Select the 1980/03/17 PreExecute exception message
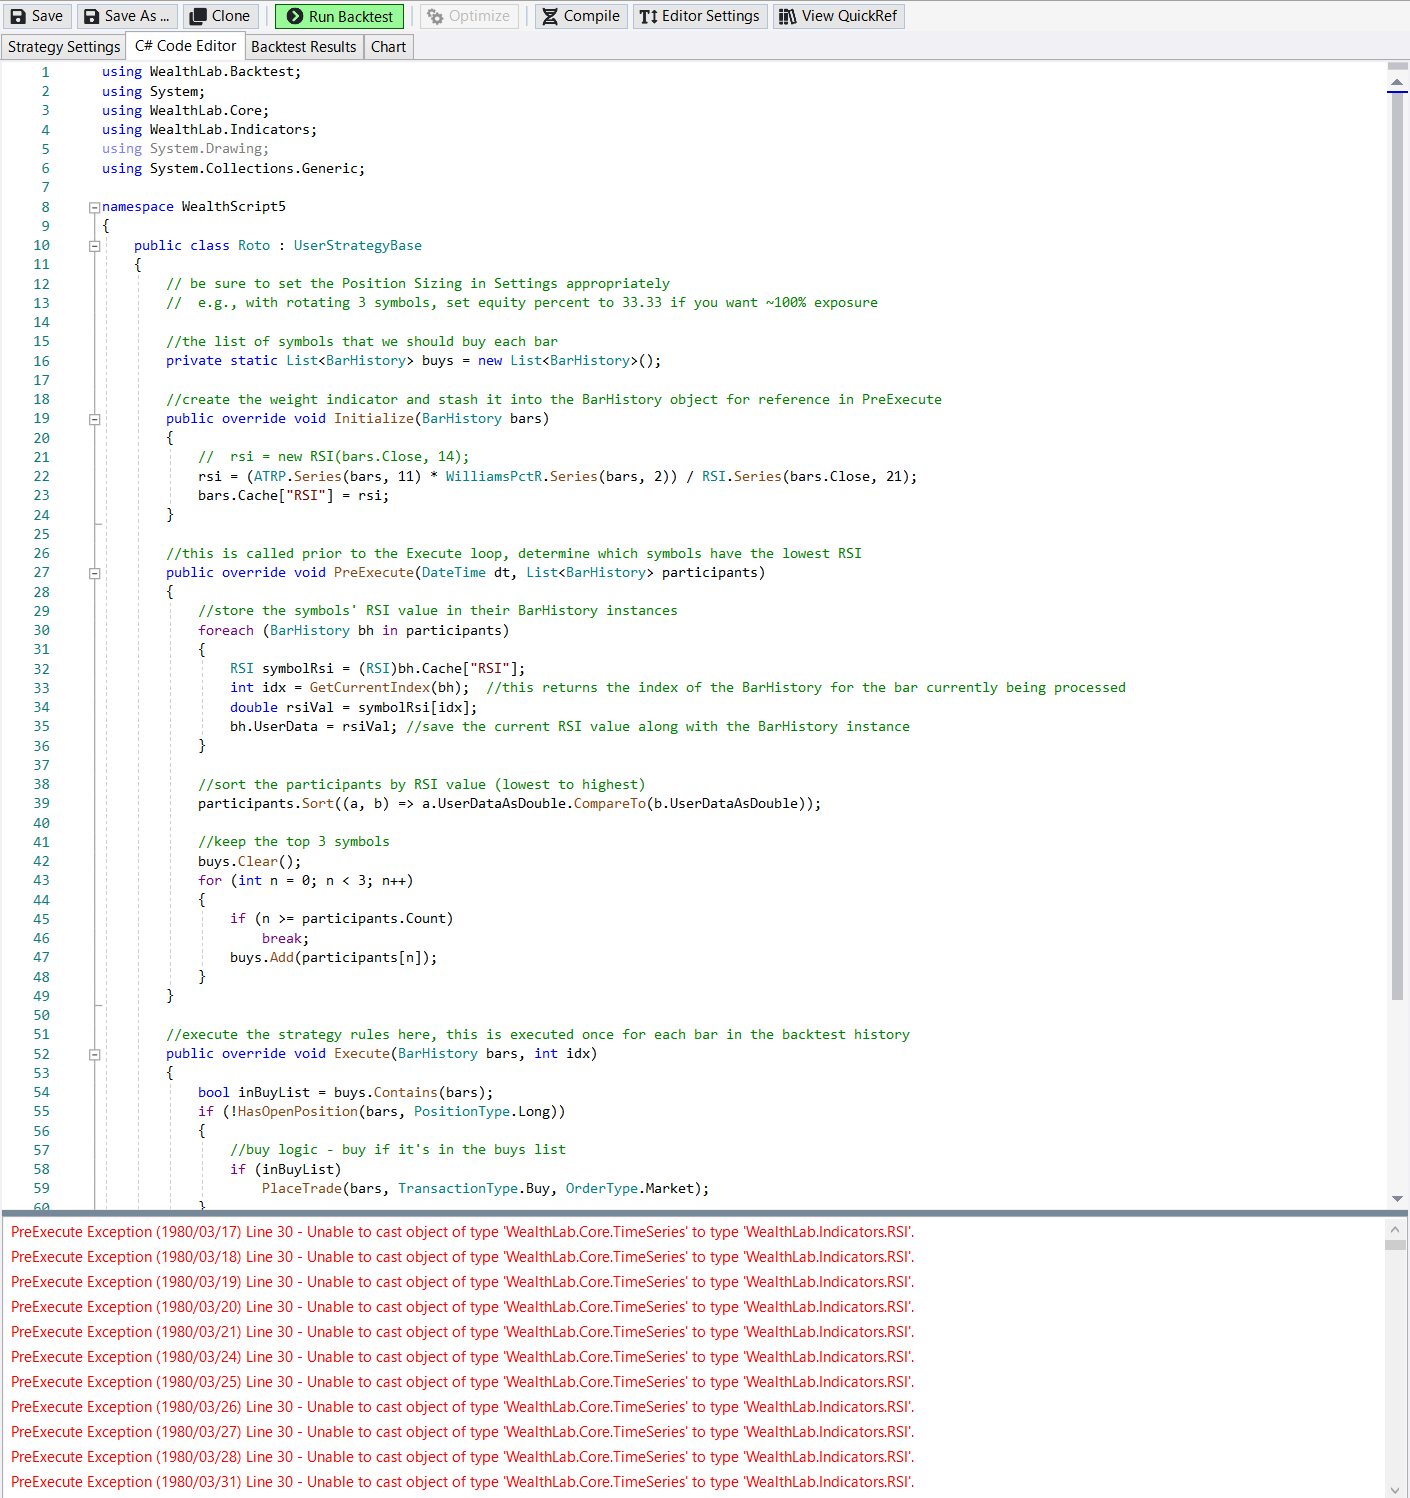The height and width of the screenshot is (1498, 1410). tap(462, 1232)
